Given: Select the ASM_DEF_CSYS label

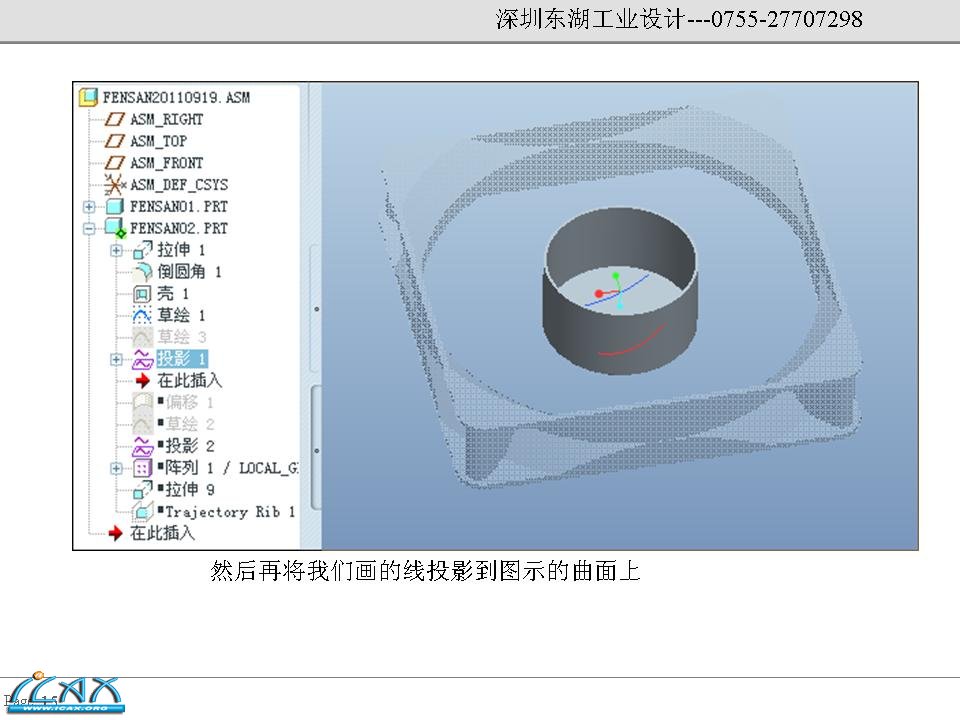Looking at the screenshot, I should 179,184.
